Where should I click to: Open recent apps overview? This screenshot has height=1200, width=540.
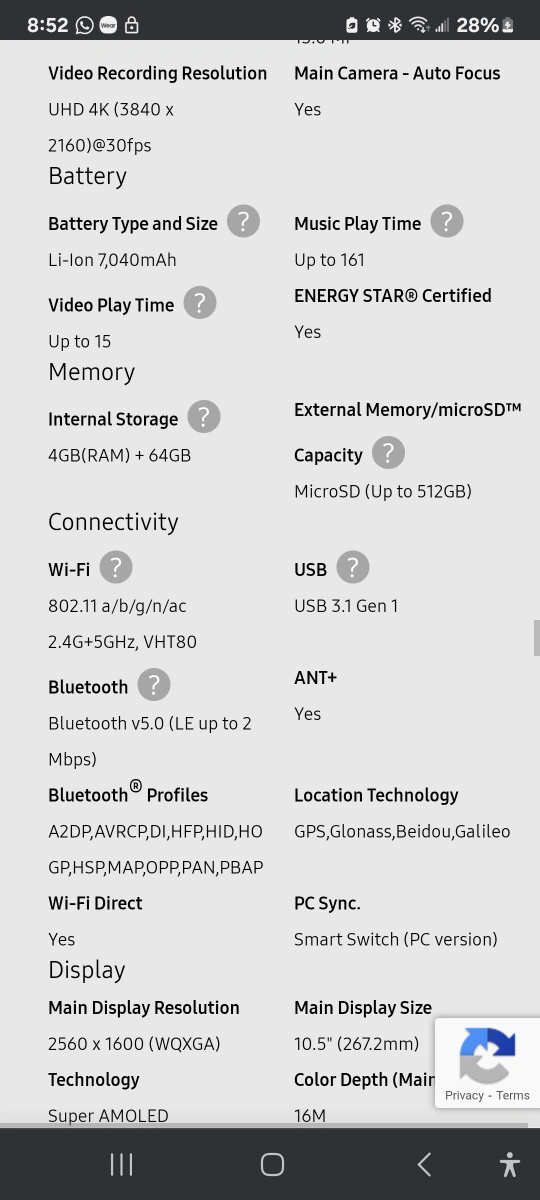121,1164
